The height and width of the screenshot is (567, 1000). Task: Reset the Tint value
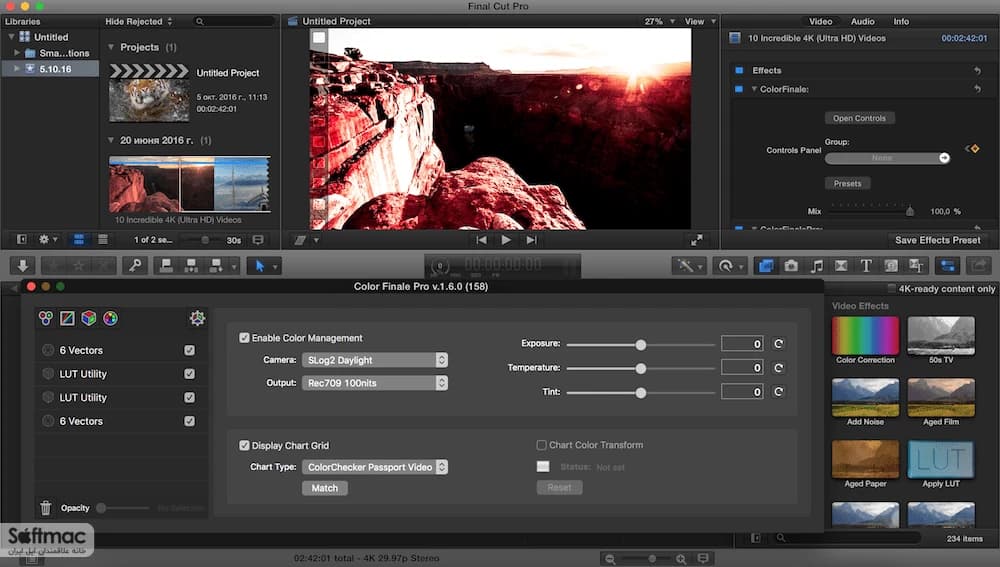click(x=778, y=392)
